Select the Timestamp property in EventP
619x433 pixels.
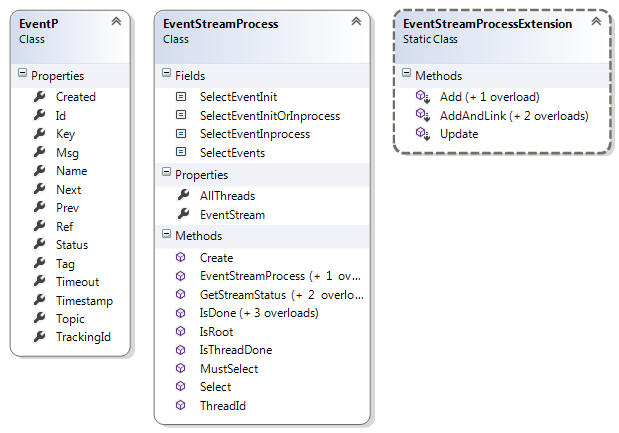point(84,301)
